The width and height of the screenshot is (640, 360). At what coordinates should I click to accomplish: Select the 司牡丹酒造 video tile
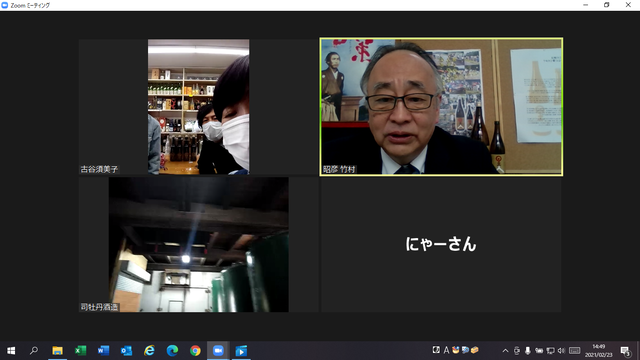point(199,244)
